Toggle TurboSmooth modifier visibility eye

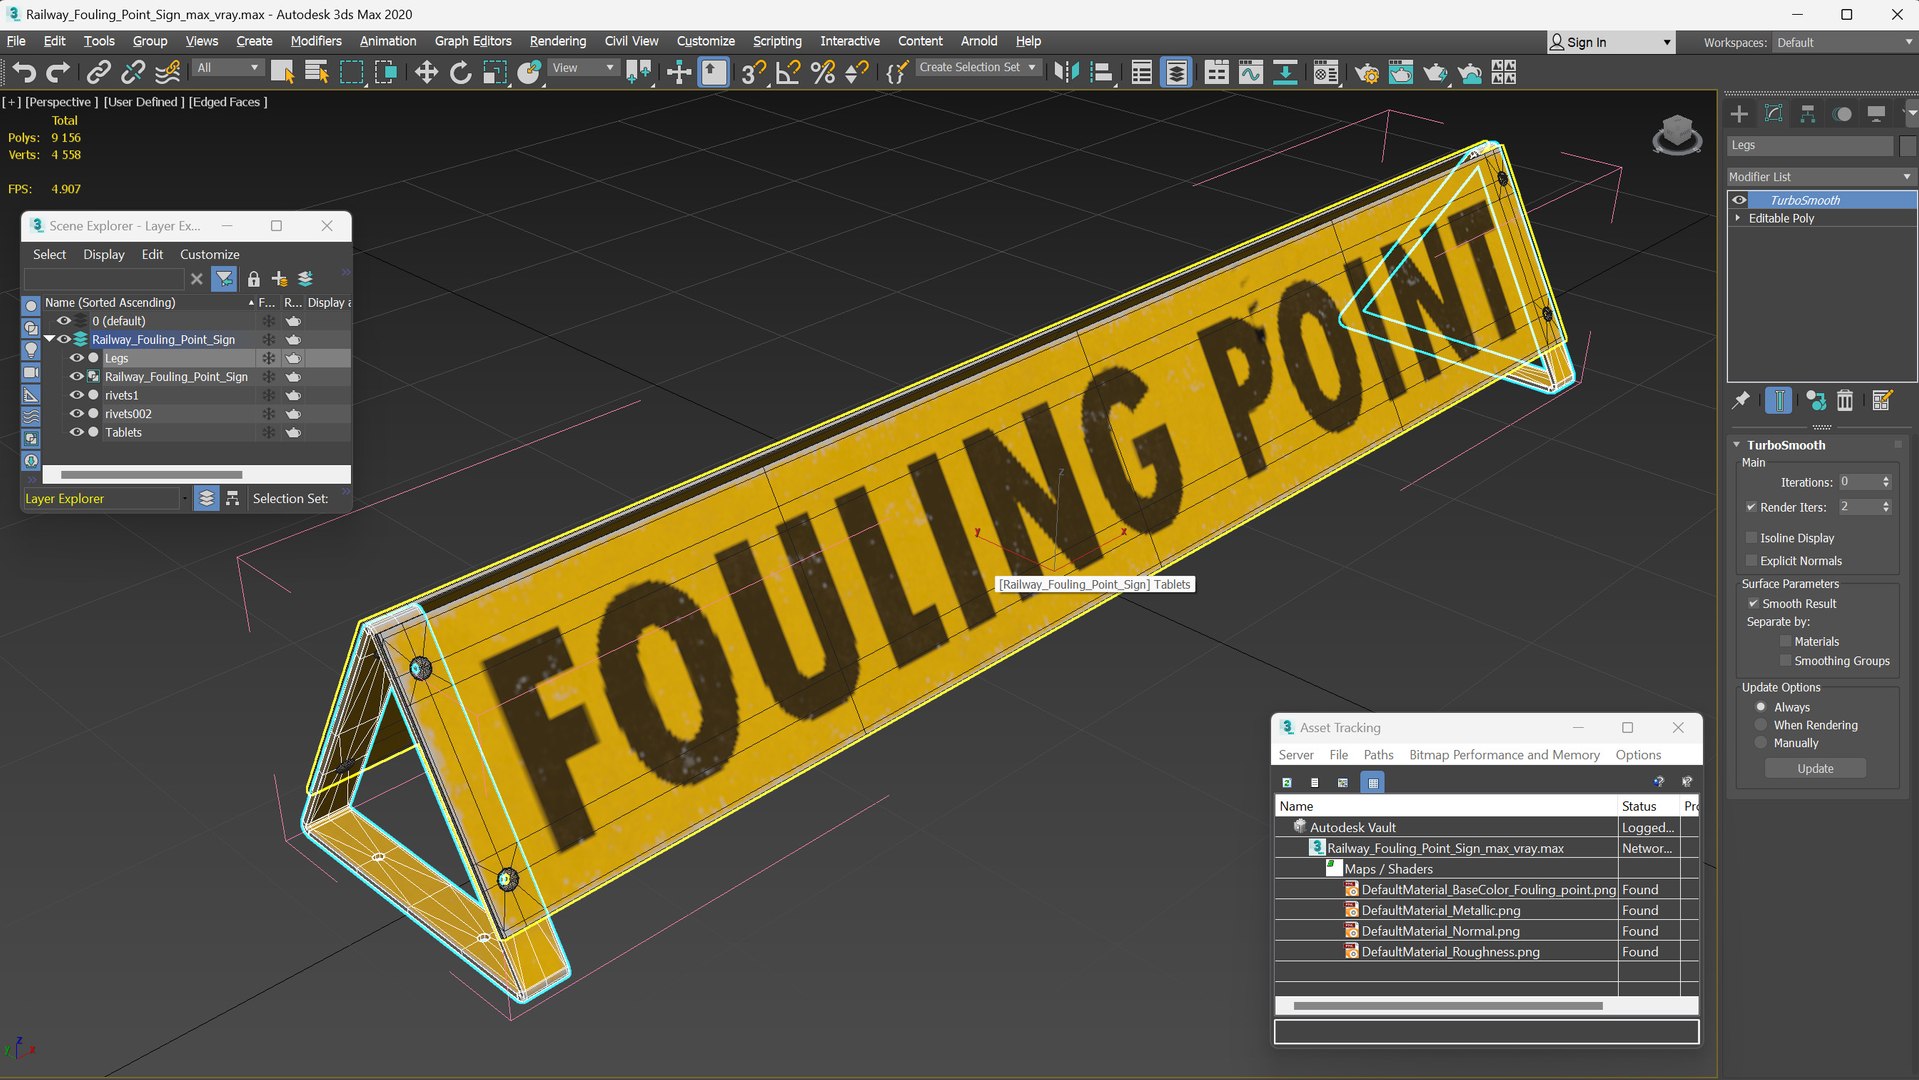[x=1739, y=200]
